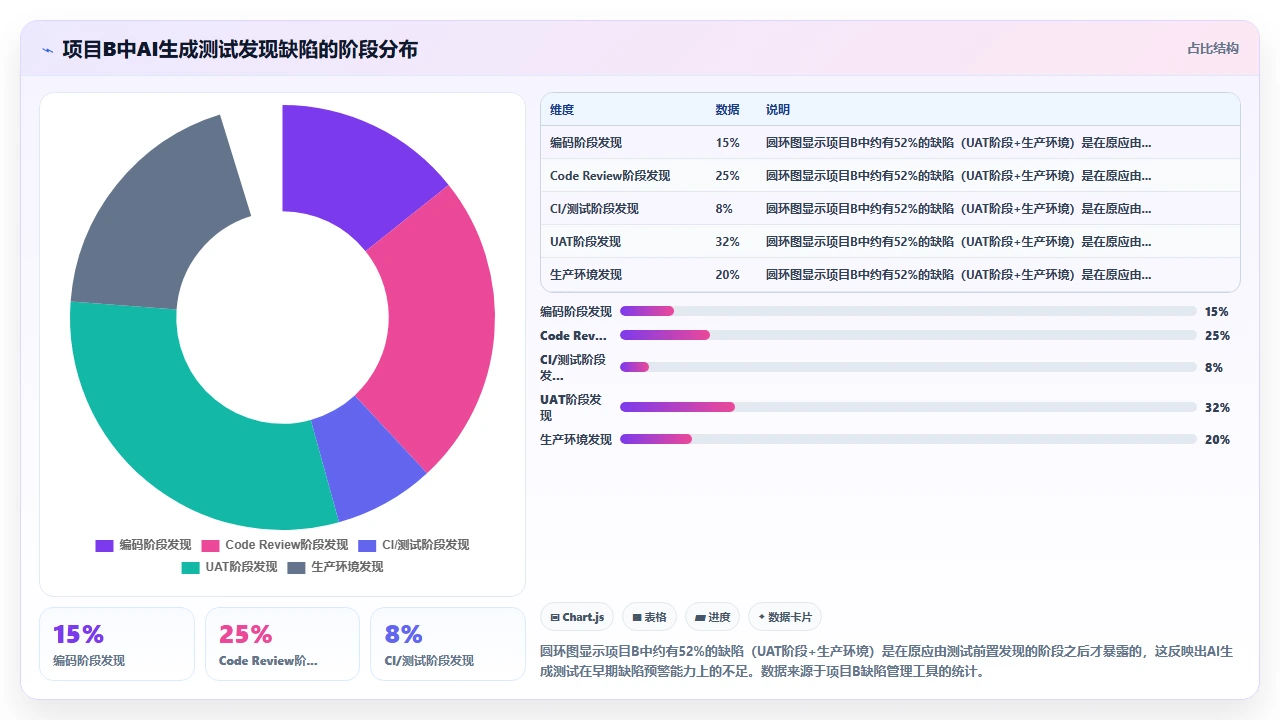Toggle the CI/测试阶段发现 legend swatch
Screen dimensions: 1280x720
click(x=367, y=545)
